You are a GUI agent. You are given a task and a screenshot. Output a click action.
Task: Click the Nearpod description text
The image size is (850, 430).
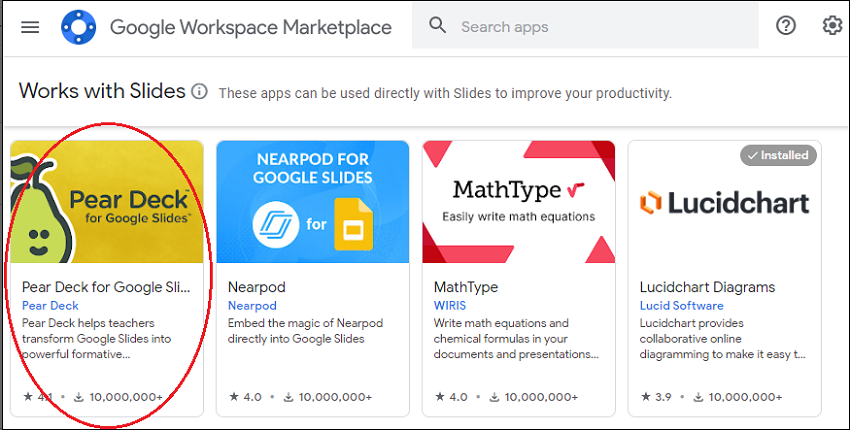[x=305, y=331]
